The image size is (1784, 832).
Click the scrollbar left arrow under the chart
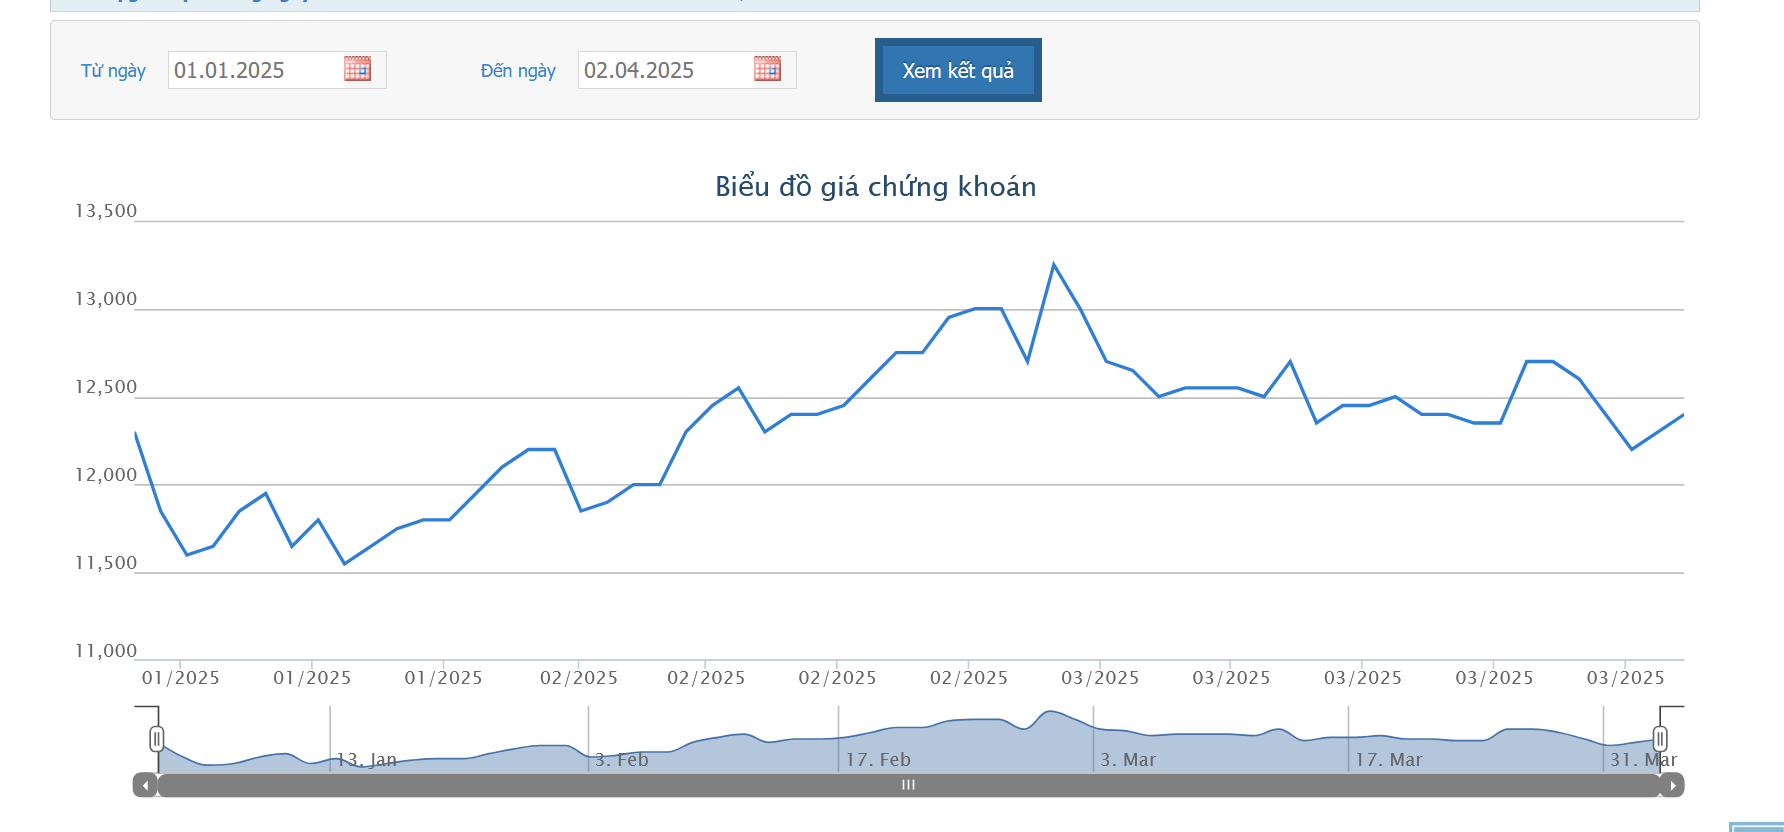coord(145,786)
